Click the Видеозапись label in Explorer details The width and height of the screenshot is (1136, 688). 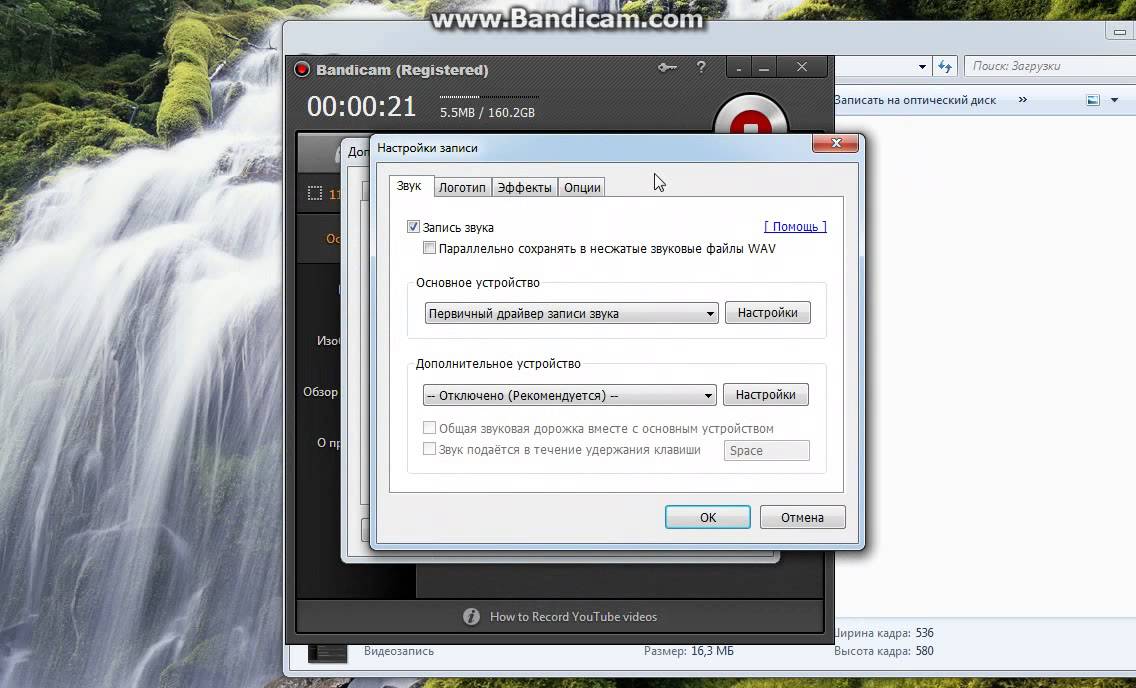pos(399,651)
